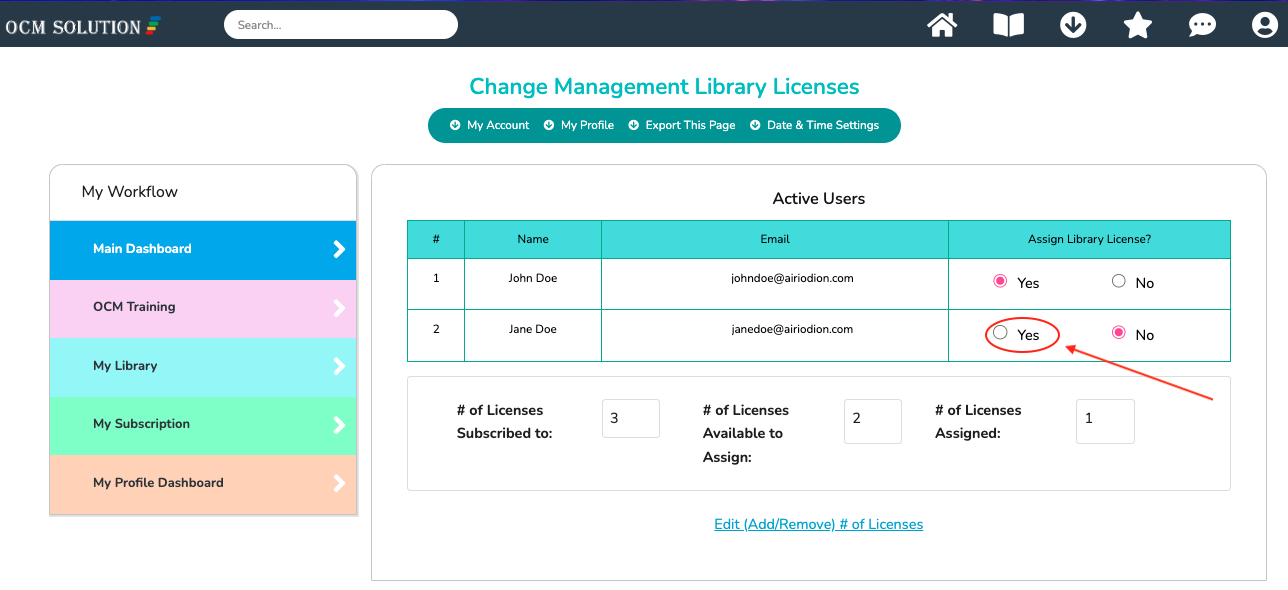The height and width of the screenshot is (590, 1288).
Task: Open the Edit (Add/Remove) # of Licenses link
Action: coord(818,524)
